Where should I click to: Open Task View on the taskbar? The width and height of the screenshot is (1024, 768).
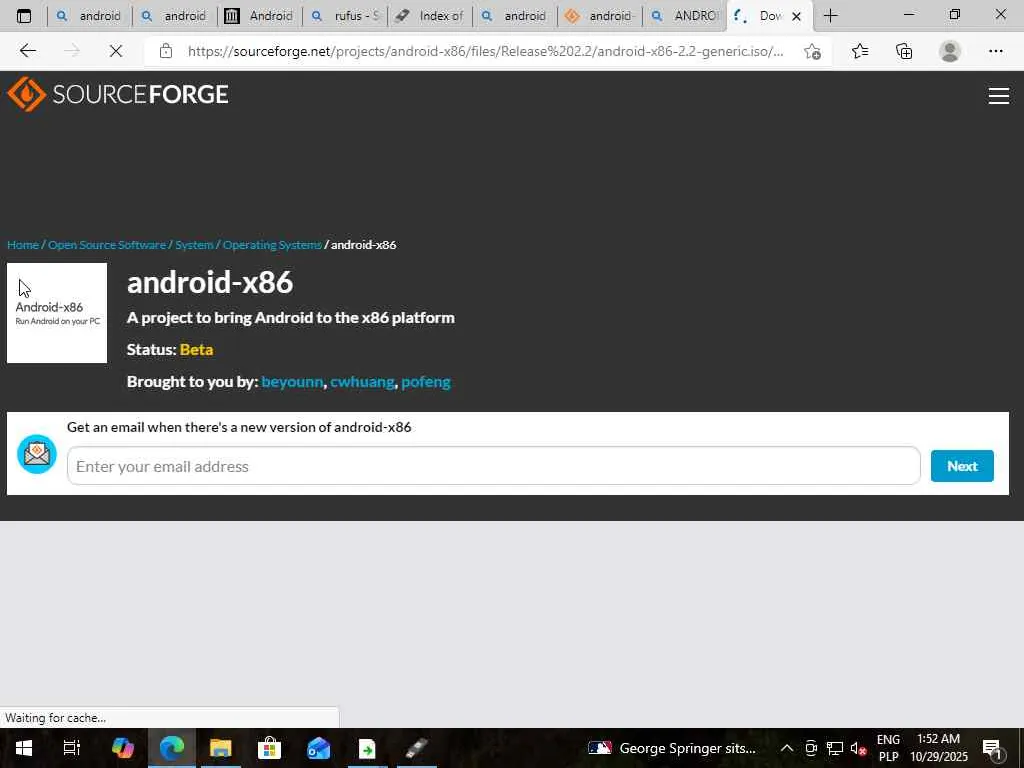click(72, 748)
